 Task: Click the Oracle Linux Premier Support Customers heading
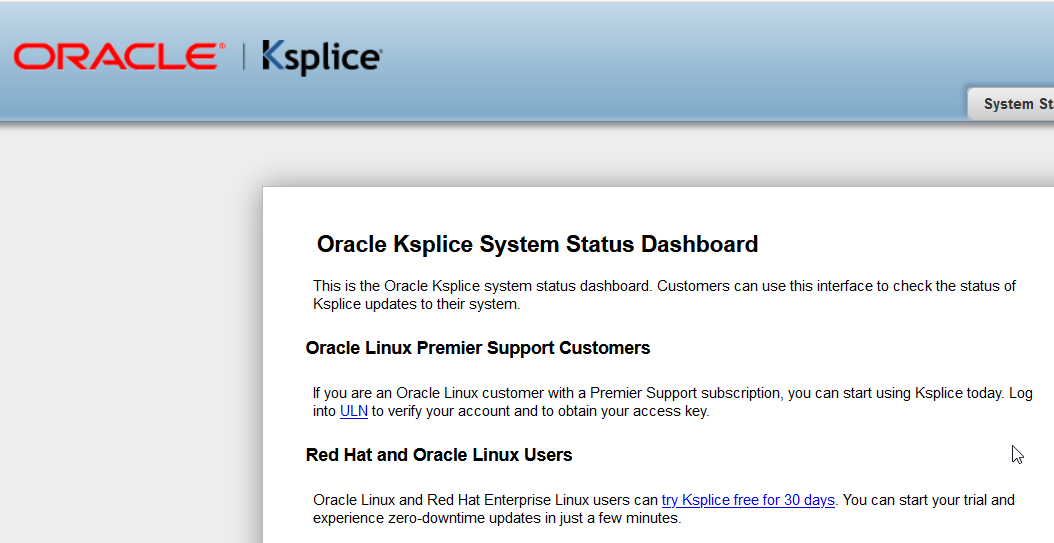pyautogui.click(x=478, y=348)
